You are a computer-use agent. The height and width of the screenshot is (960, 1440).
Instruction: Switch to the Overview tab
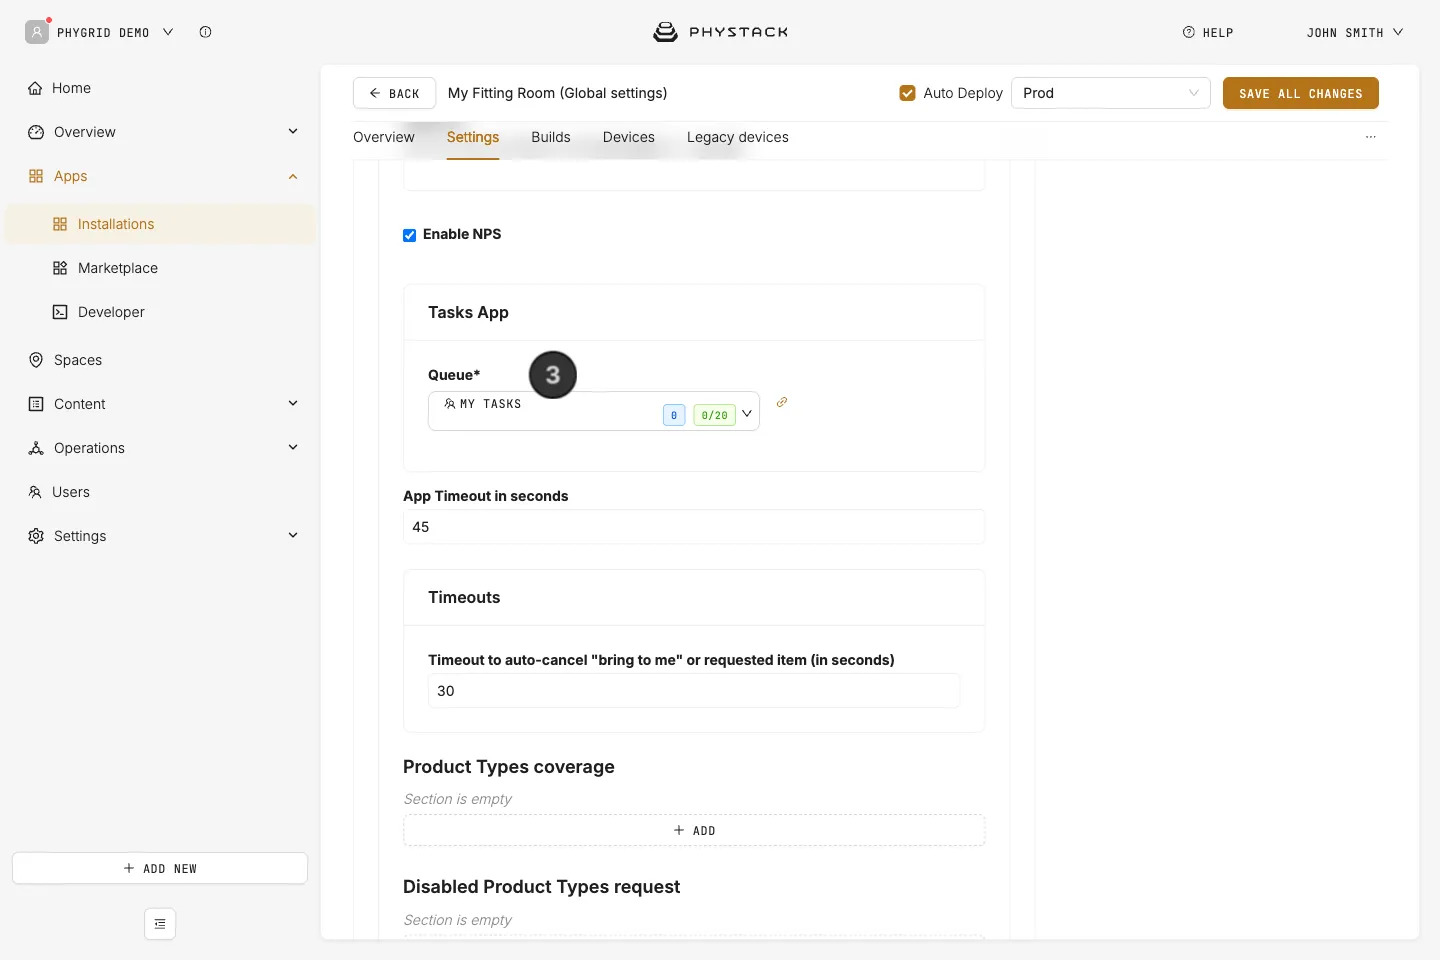pos(384,137)
